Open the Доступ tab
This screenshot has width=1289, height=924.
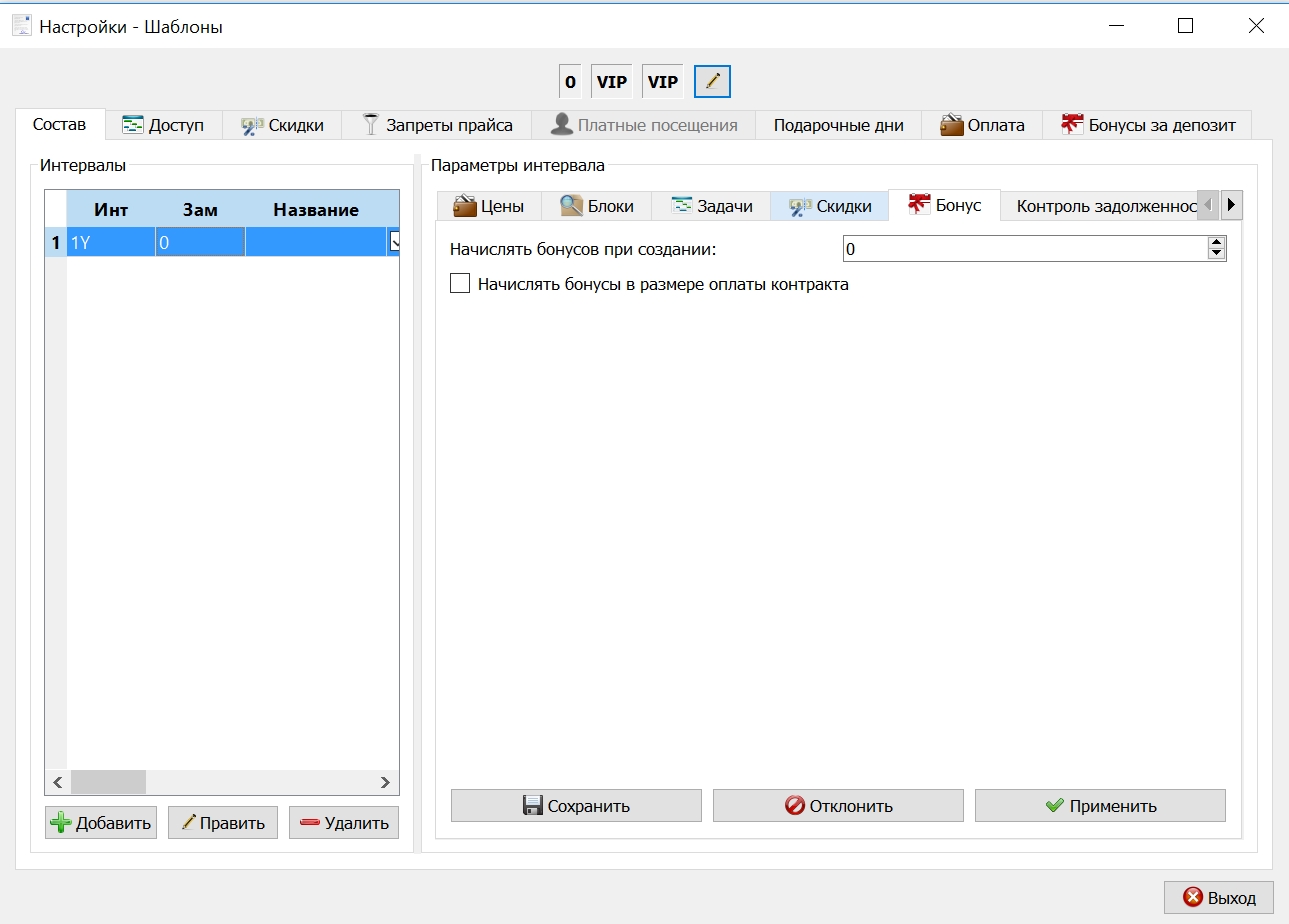pos(163,125)
